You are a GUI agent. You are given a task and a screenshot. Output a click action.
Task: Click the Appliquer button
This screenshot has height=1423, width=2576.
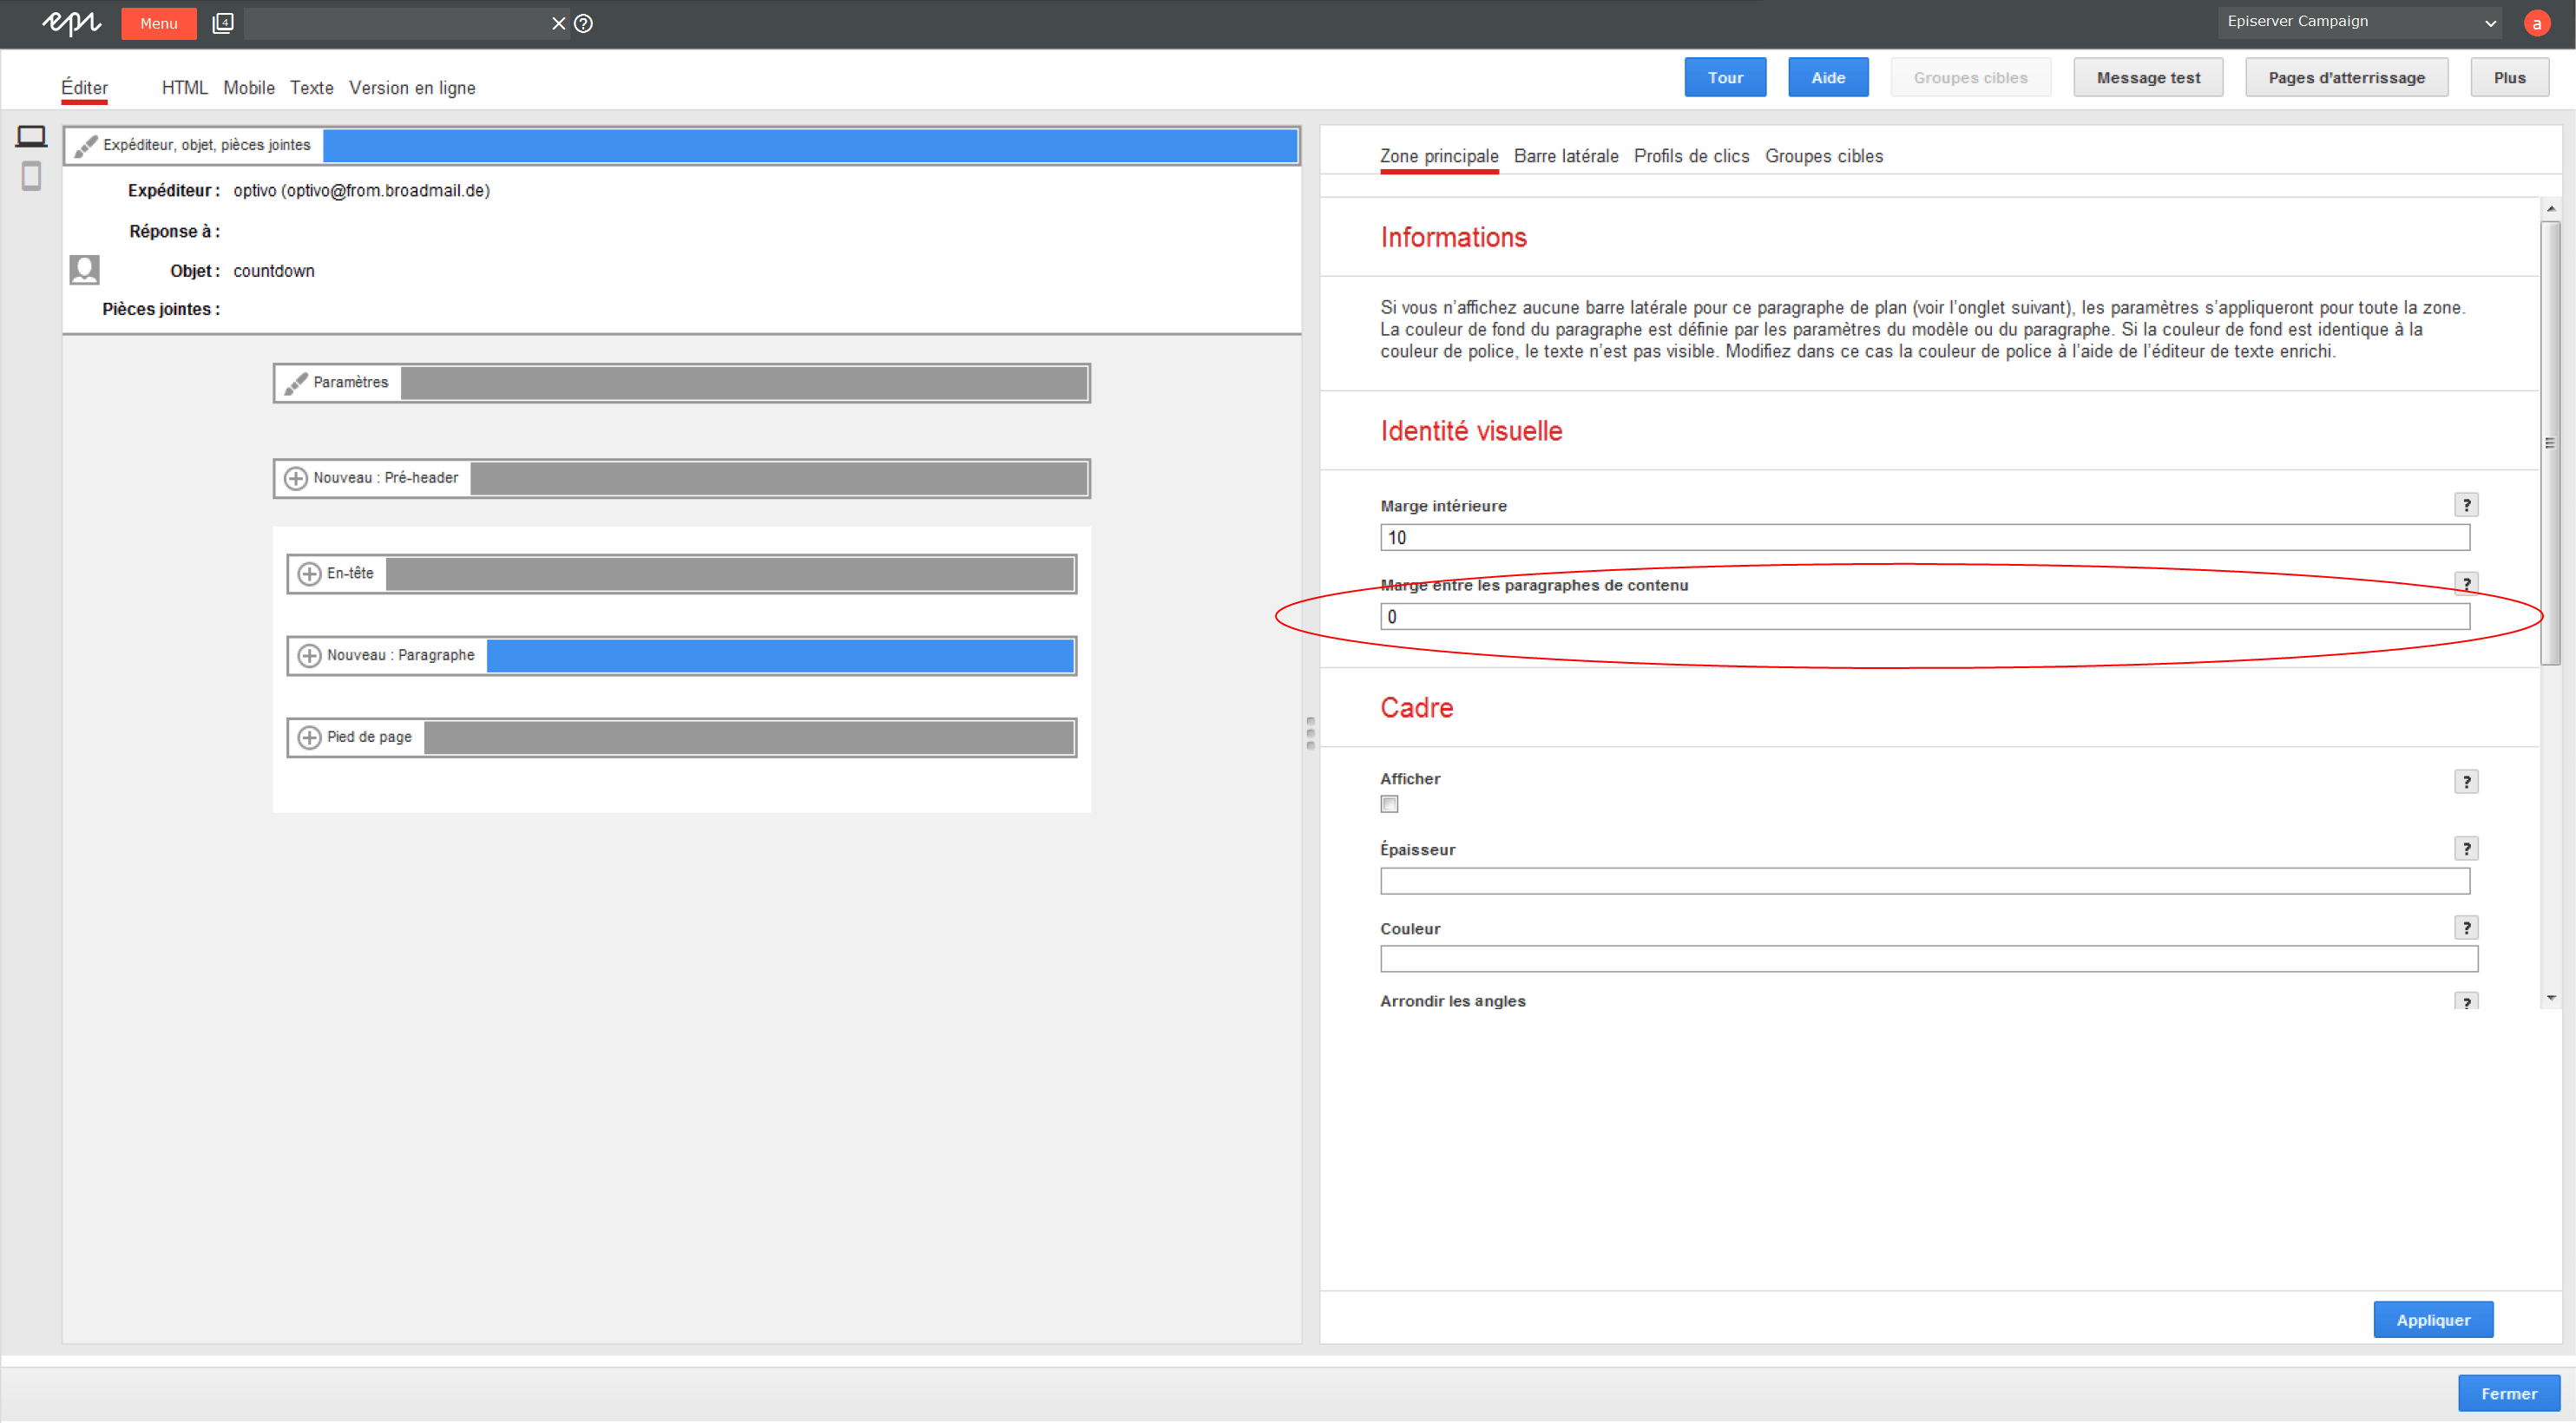tap(2433, 1320)
